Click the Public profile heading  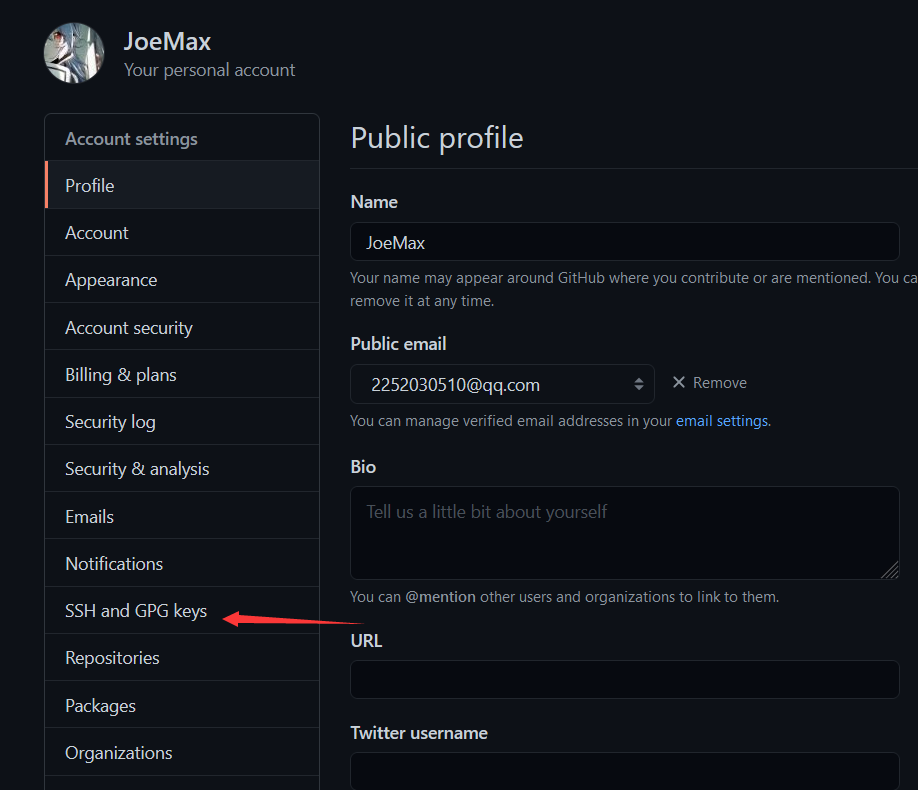[x=437, y=138]
